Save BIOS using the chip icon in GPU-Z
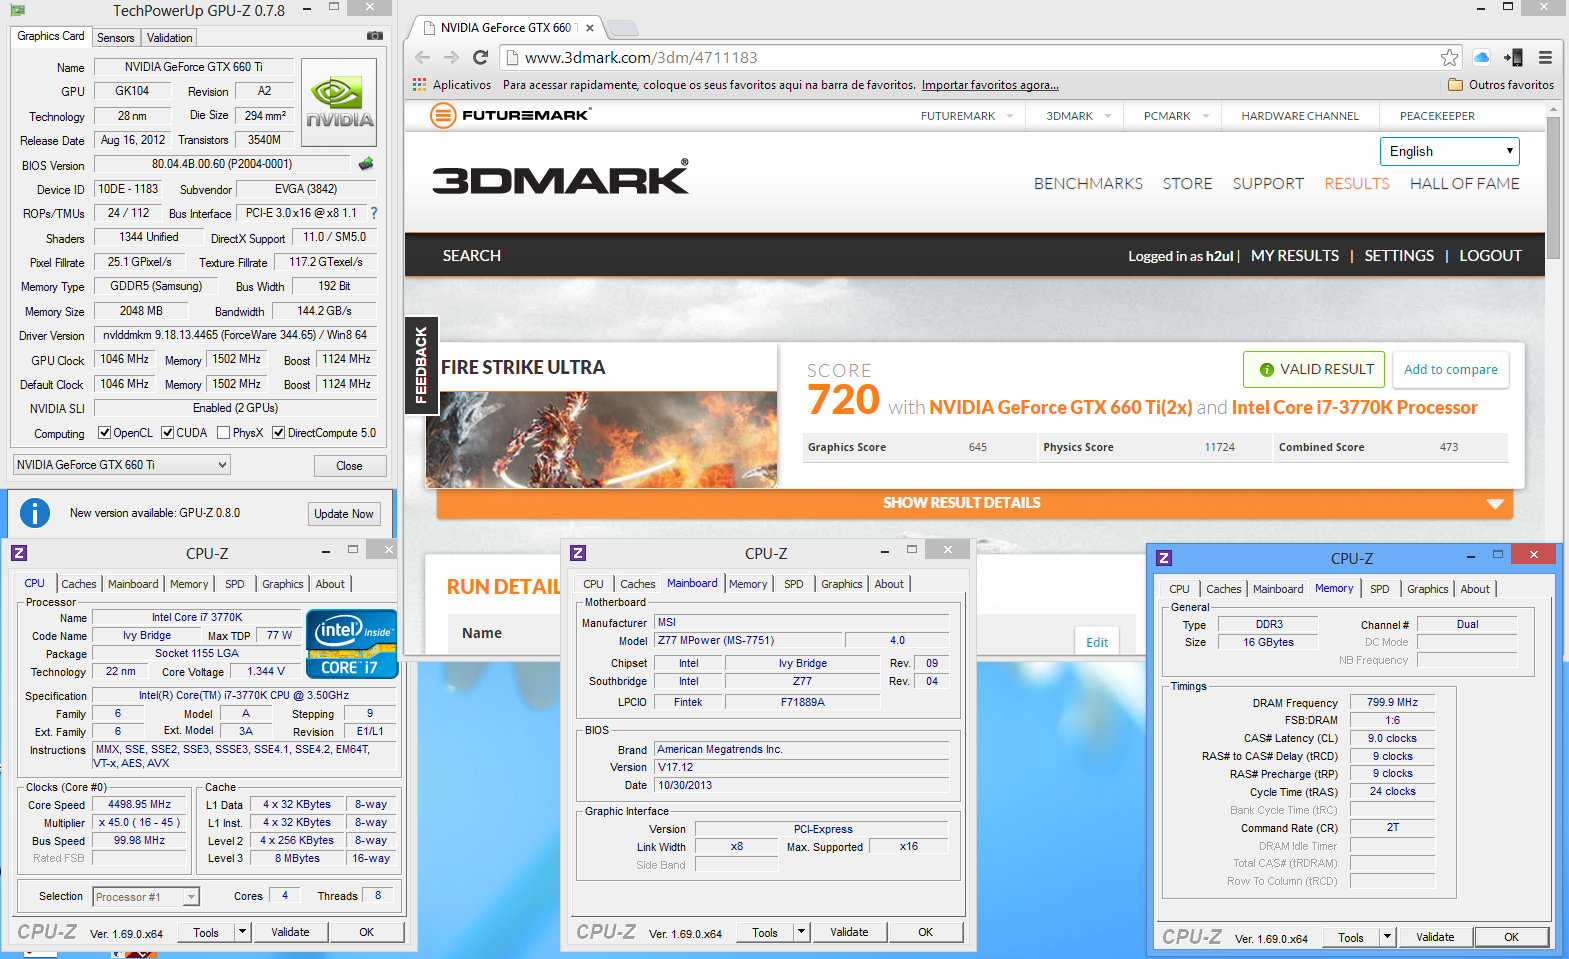This screenshot has width=1569, height=959. click(366, 164)
